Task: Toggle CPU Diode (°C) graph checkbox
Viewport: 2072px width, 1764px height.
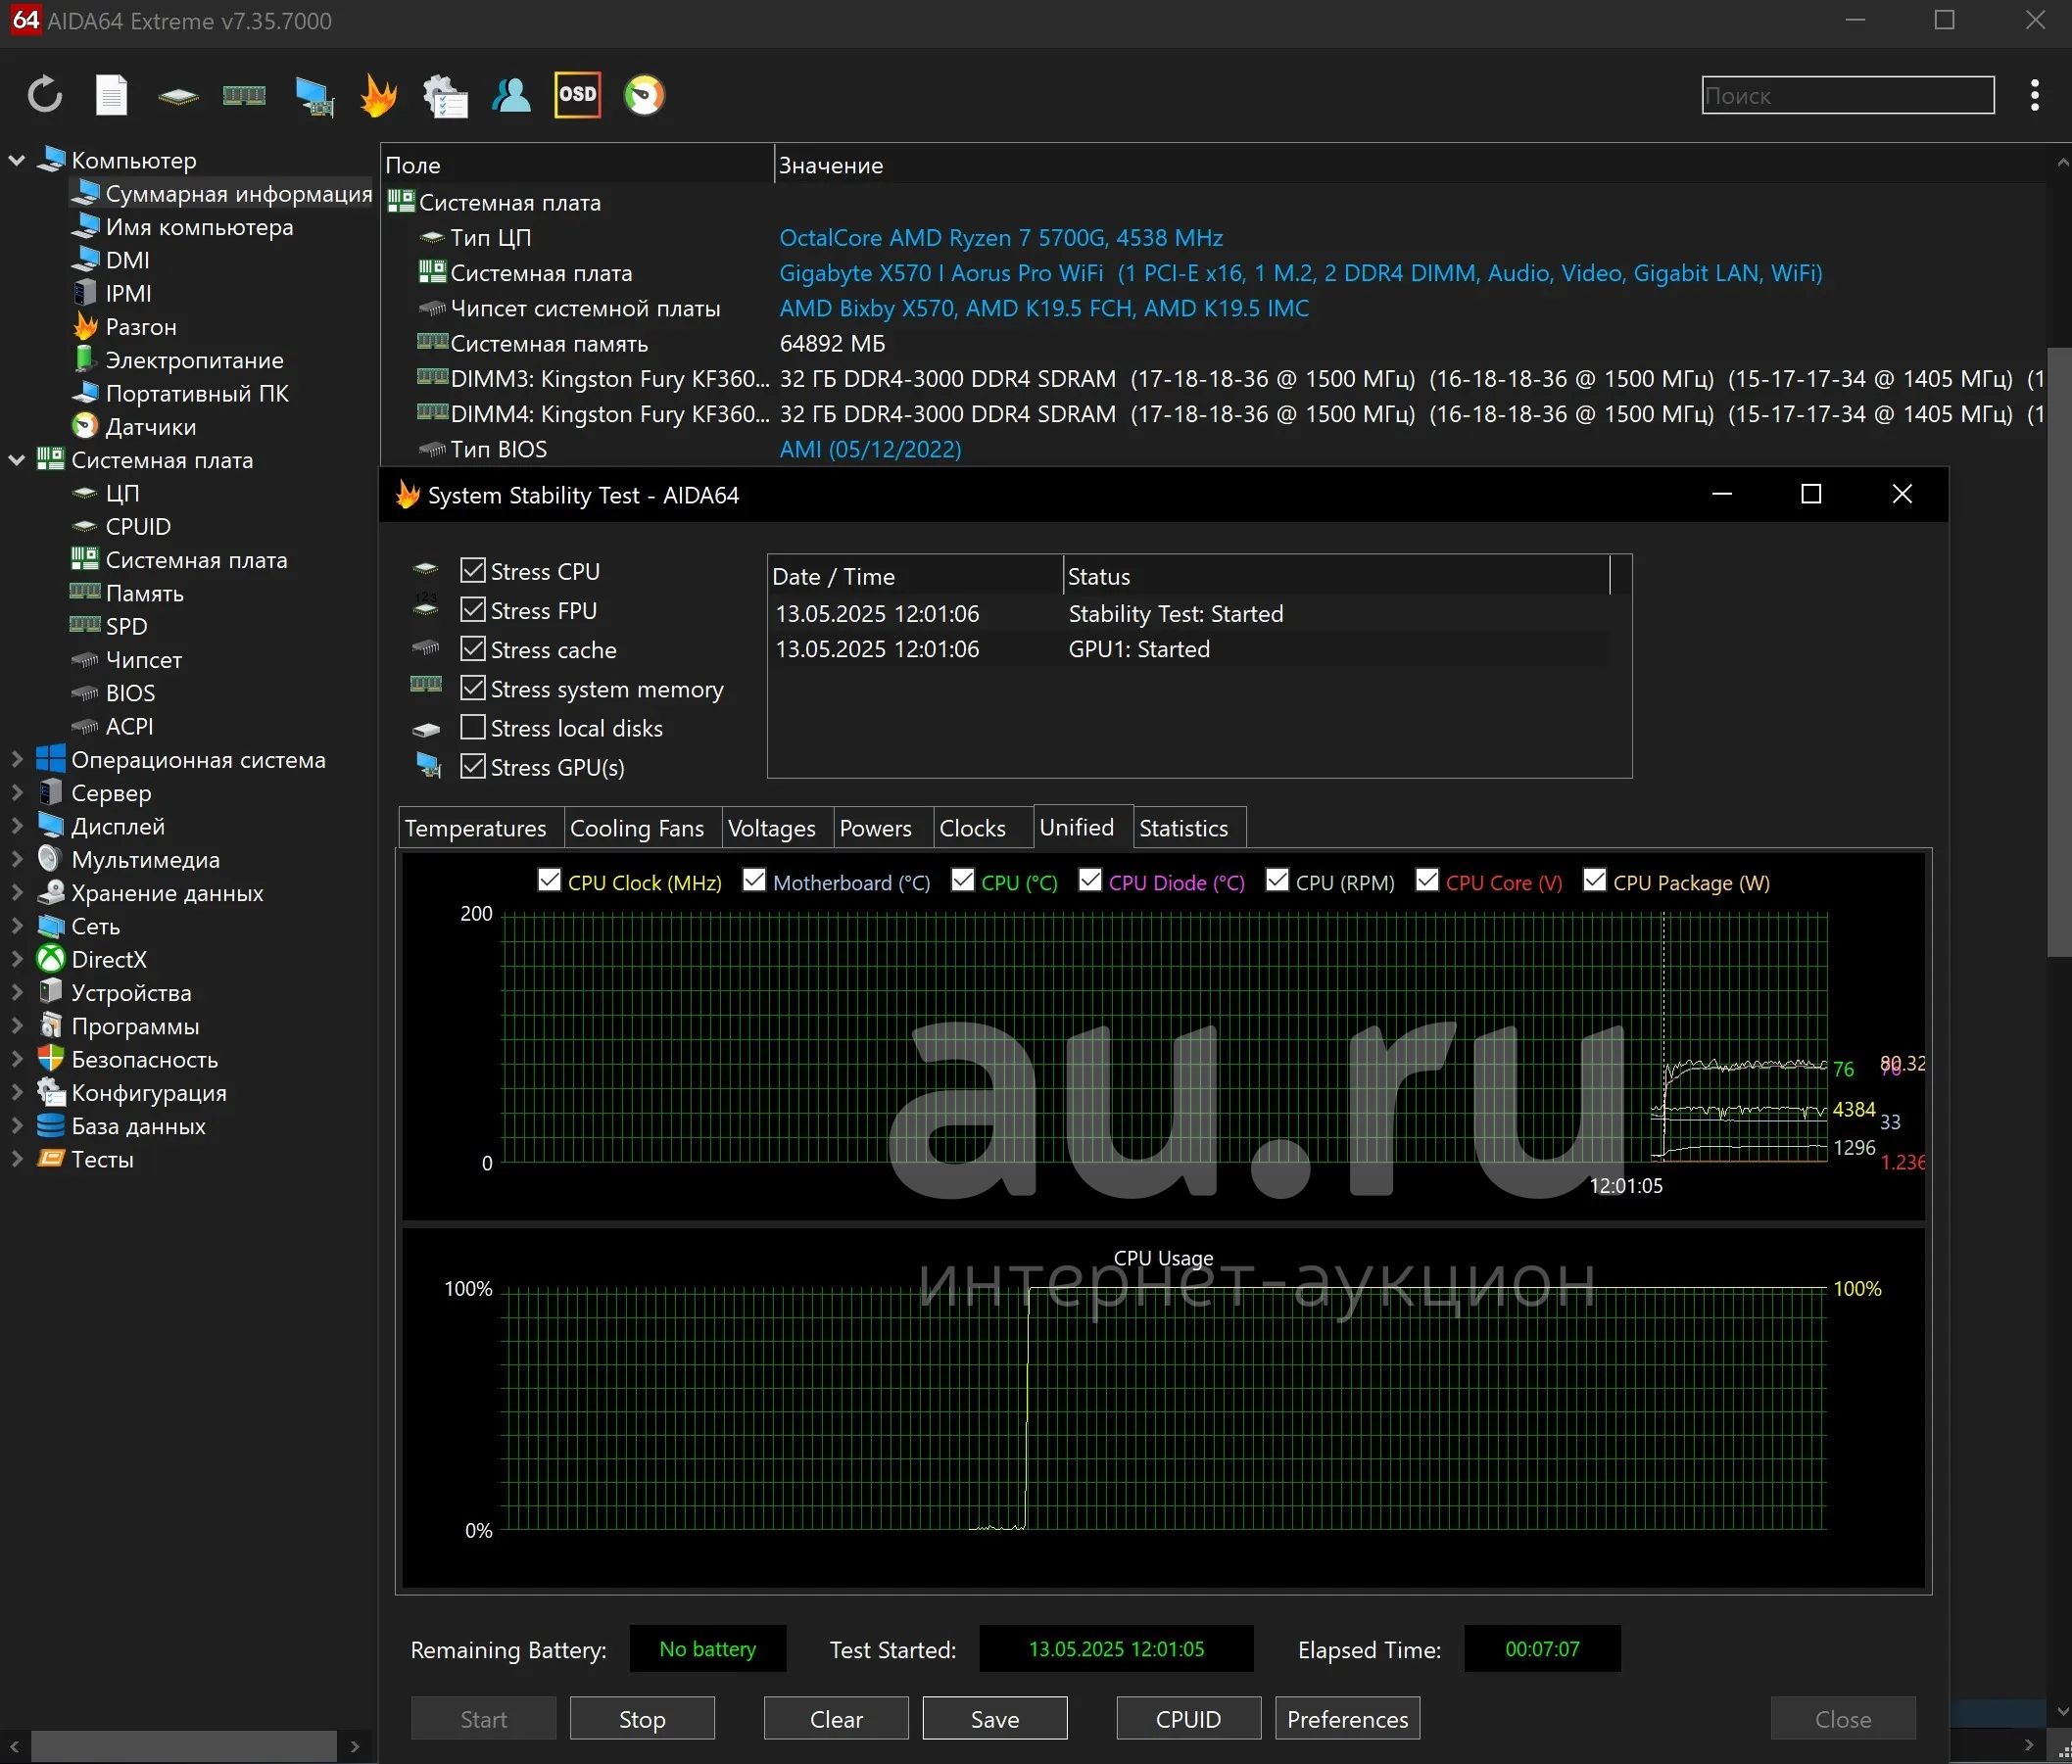Action: tap(1090, 880)
